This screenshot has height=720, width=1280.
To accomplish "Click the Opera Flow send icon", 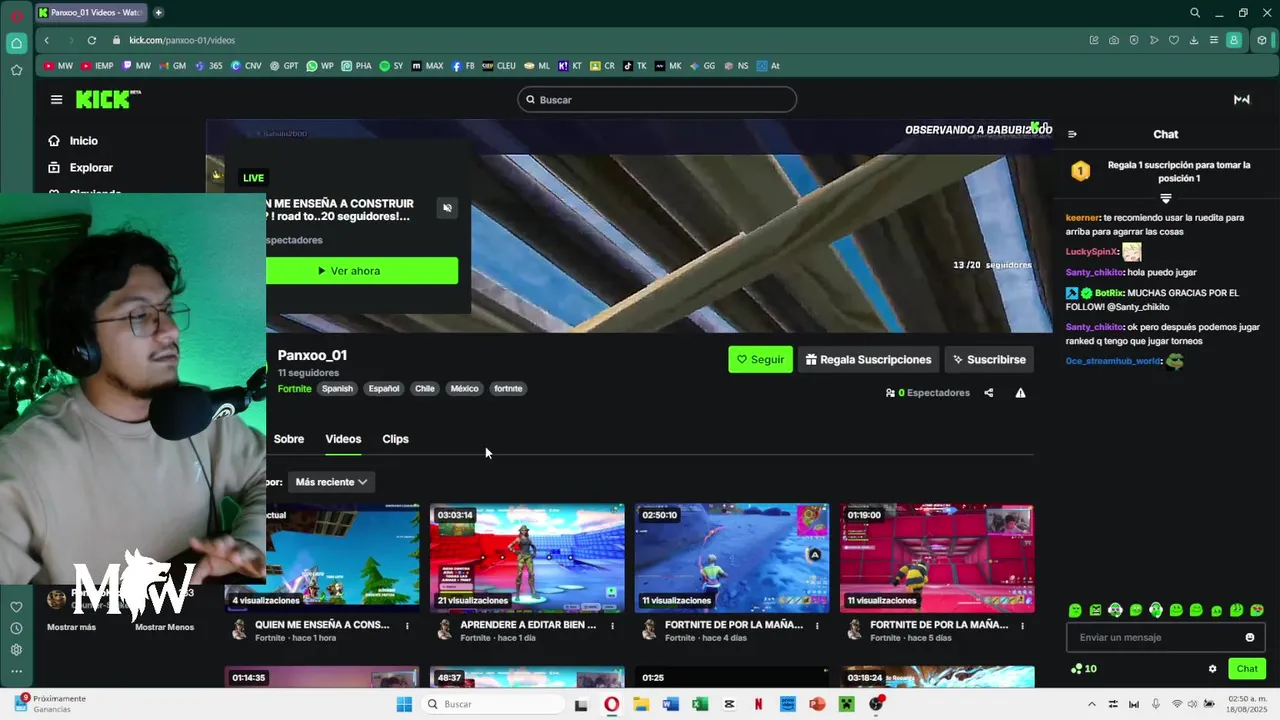I will coord(1154,40).
